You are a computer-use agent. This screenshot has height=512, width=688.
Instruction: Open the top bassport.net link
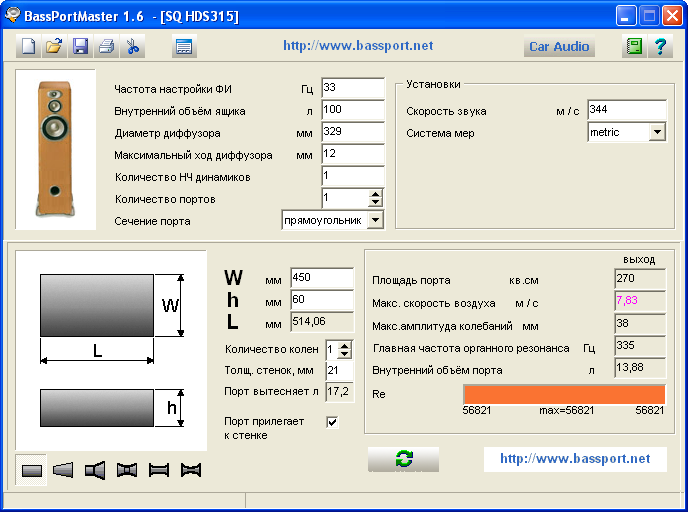click(x=358, y=45)
